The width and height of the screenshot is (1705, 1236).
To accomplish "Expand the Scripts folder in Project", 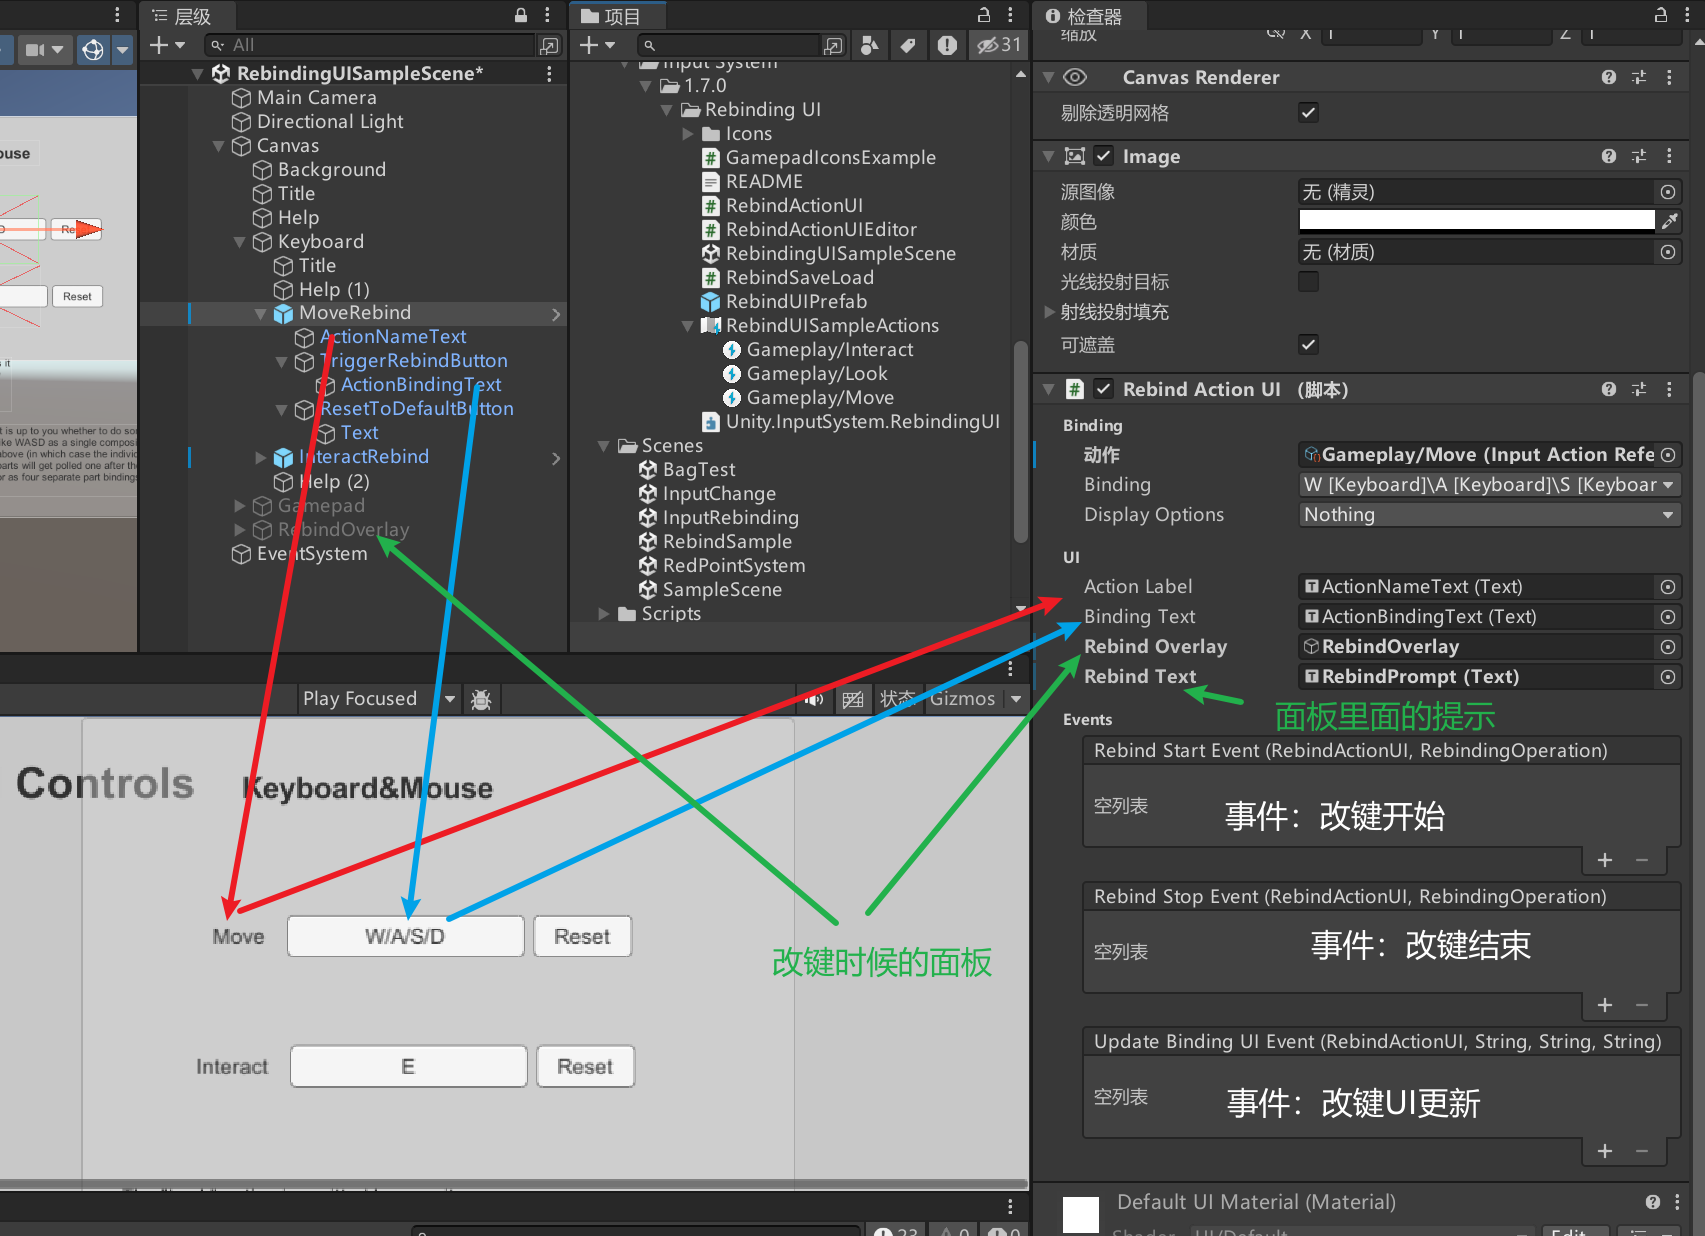I will pyautogui.click(x=604, y=614).
